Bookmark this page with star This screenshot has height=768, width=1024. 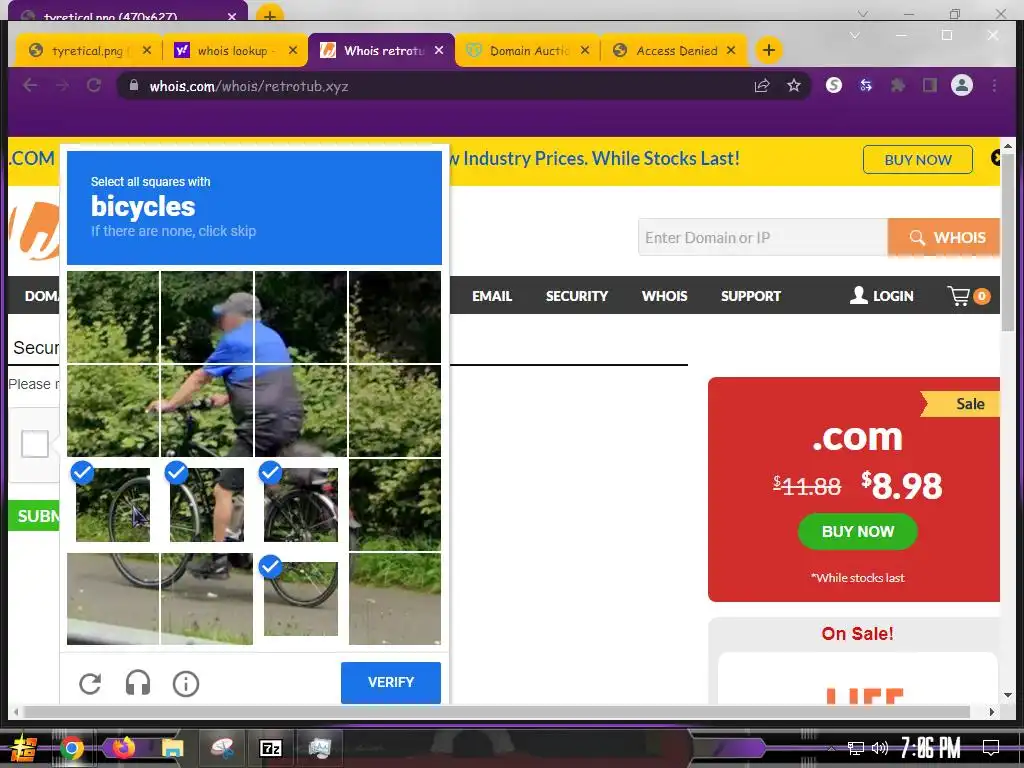pyautogui.click(x=793, y=86)
